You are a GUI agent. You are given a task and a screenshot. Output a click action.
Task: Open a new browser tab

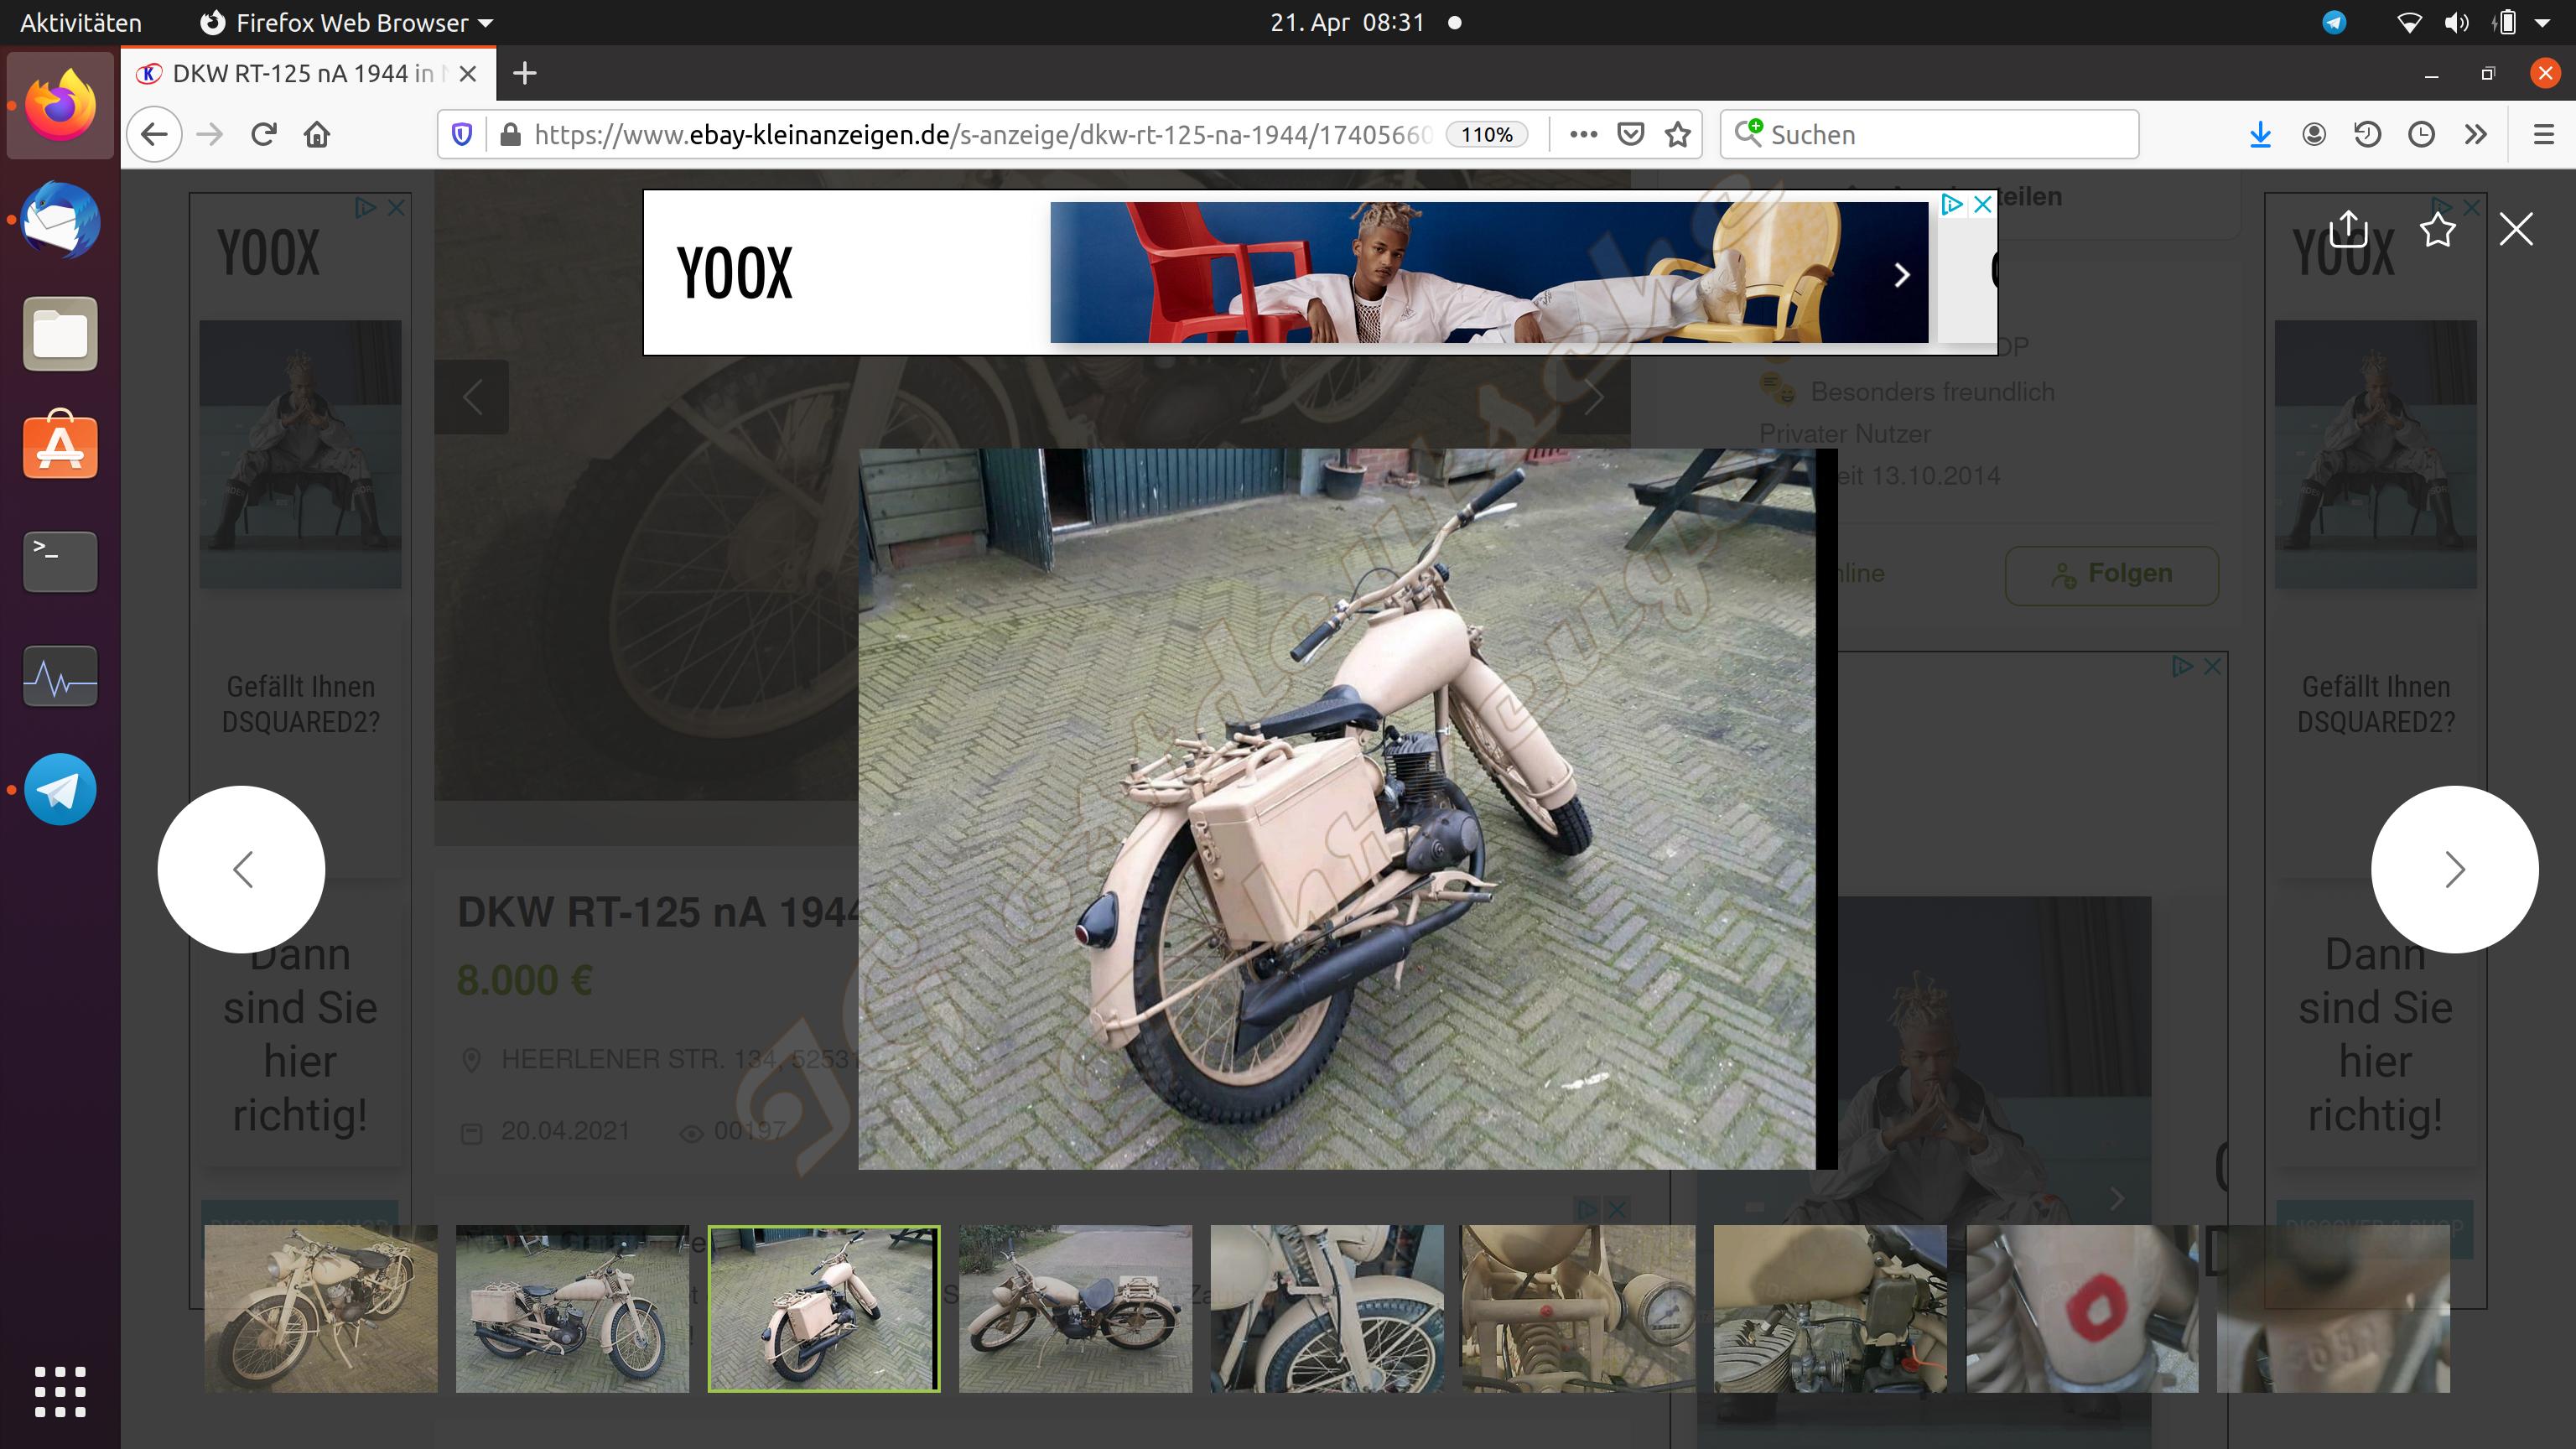[524, 73]
